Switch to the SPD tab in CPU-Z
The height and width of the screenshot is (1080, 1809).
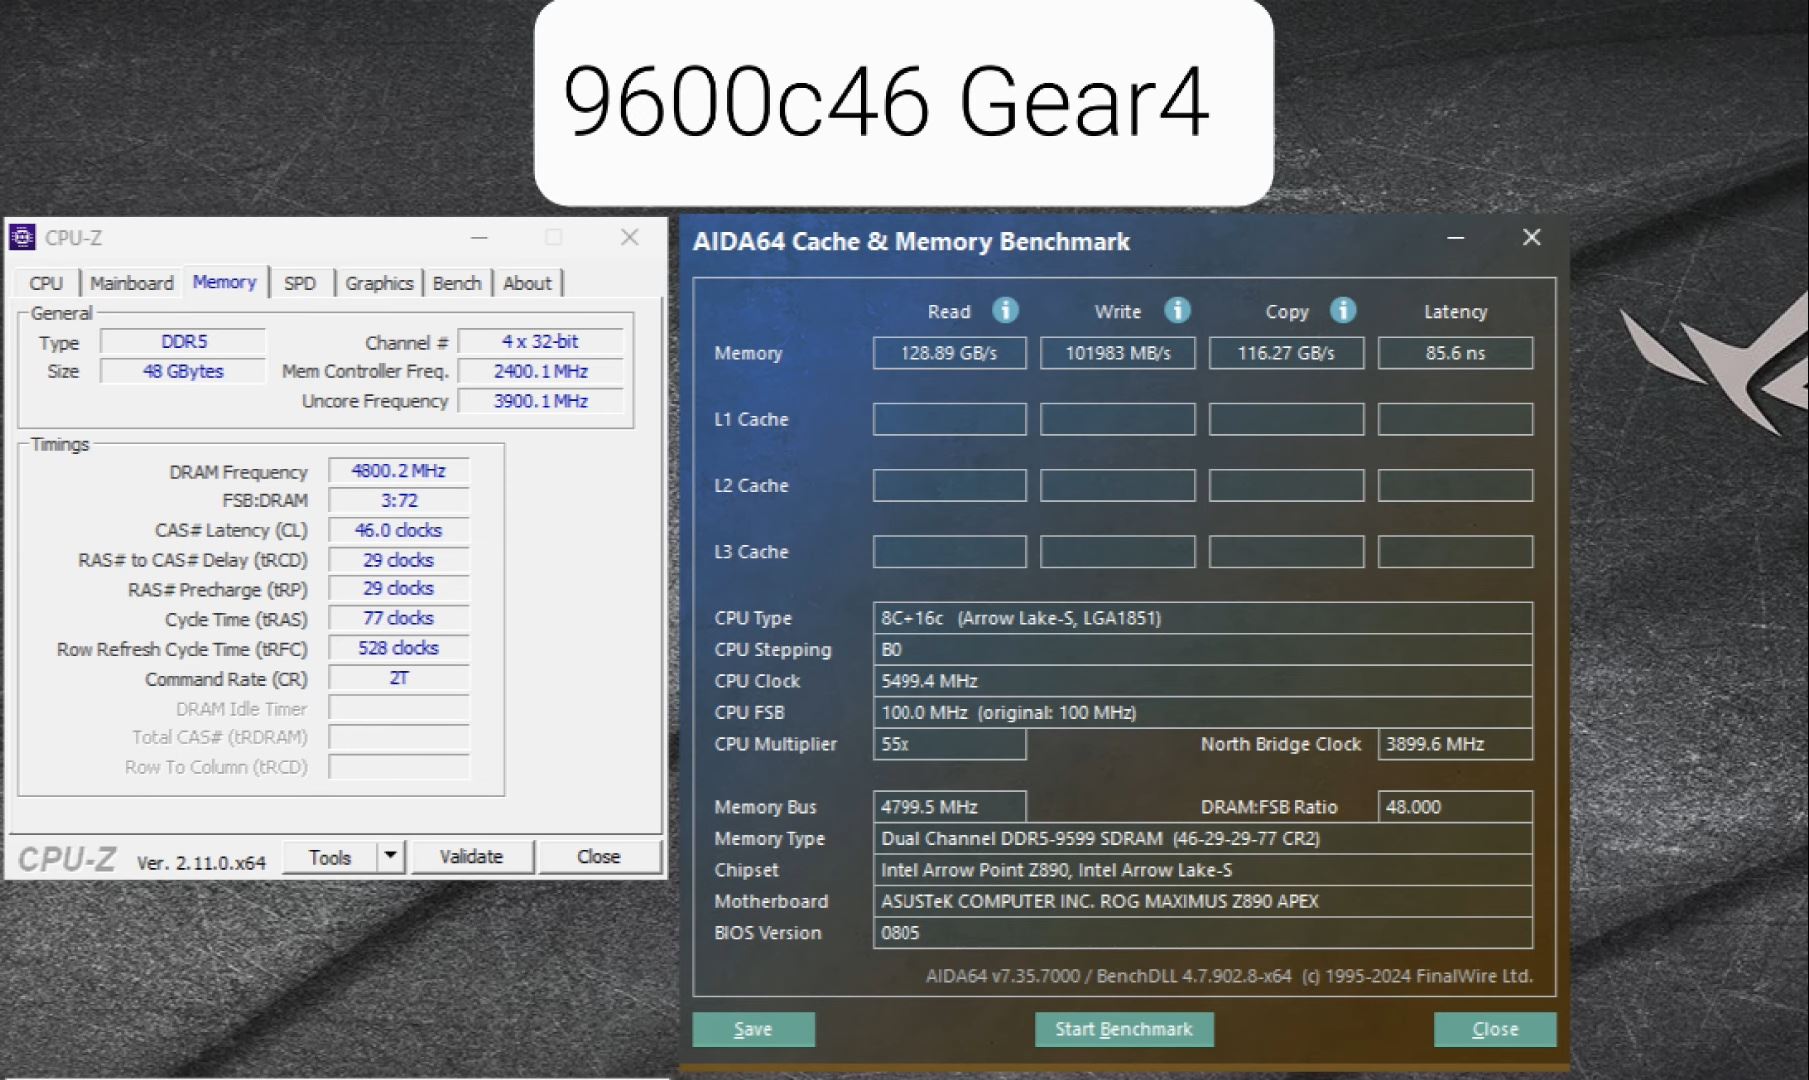click(x=301, y=283)
